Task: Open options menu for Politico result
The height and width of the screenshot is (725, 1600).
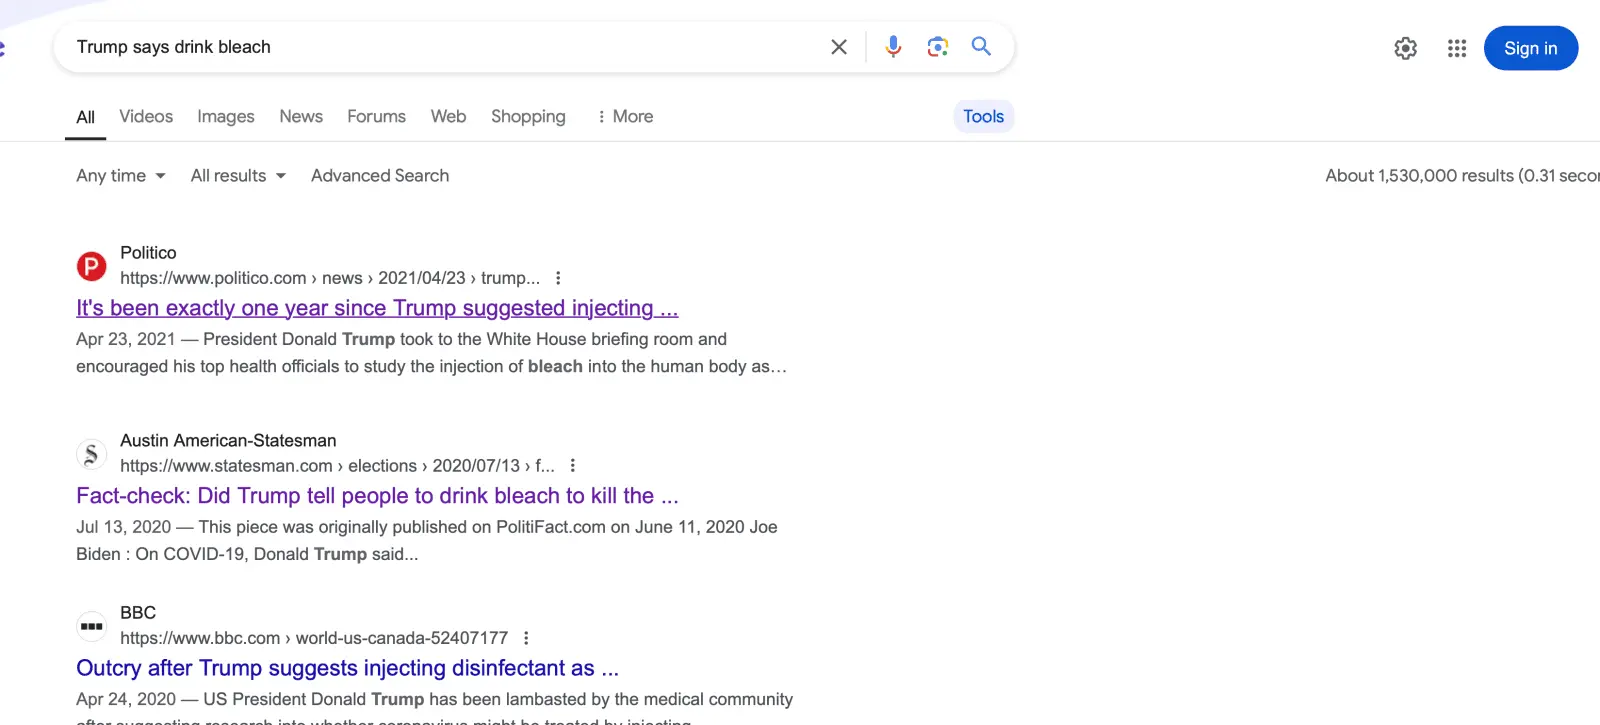Action: [x=558, y=278]
